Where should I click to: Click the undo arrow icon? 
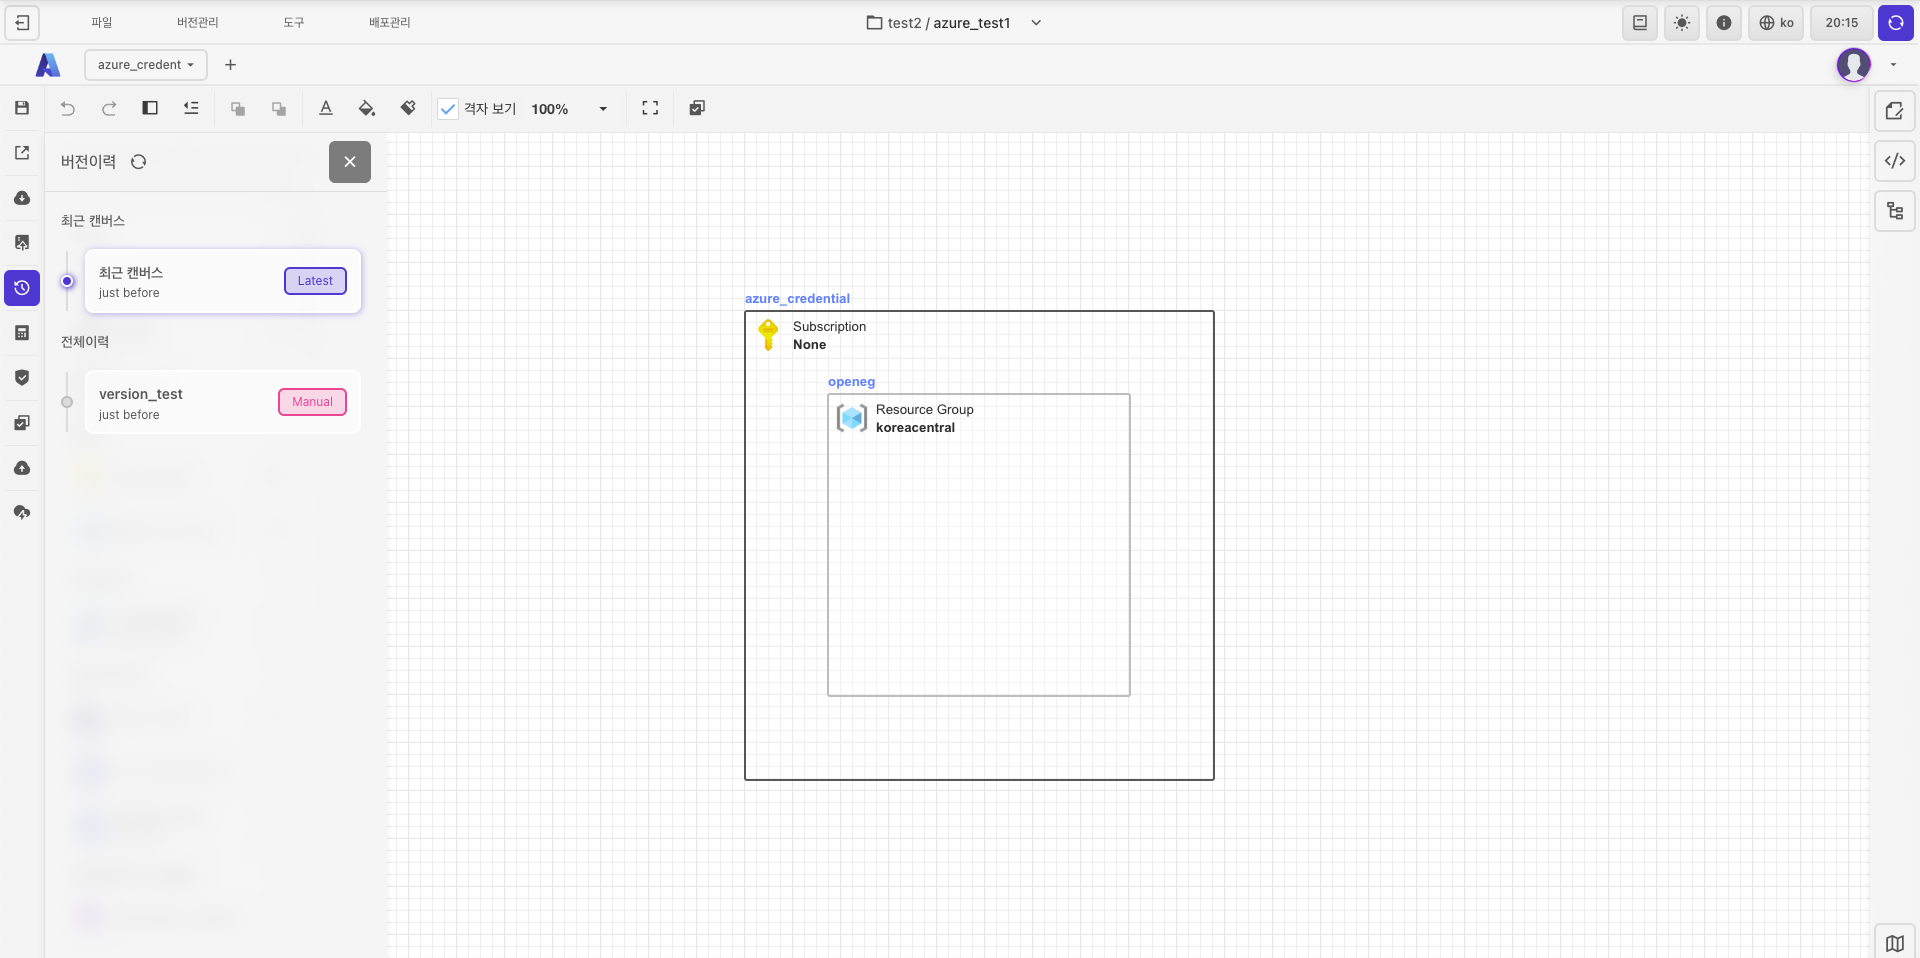tap(68, 108)
